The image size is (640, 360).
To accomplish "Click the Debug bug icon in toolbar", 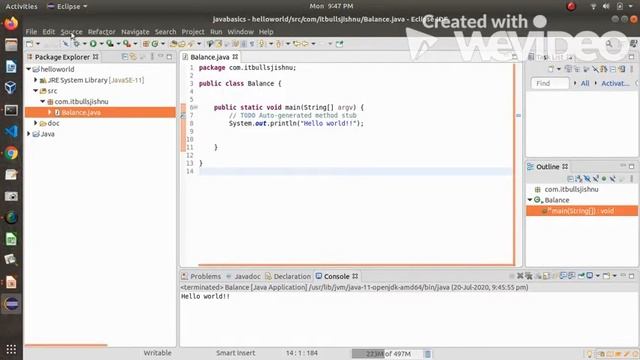I will 76,44.
